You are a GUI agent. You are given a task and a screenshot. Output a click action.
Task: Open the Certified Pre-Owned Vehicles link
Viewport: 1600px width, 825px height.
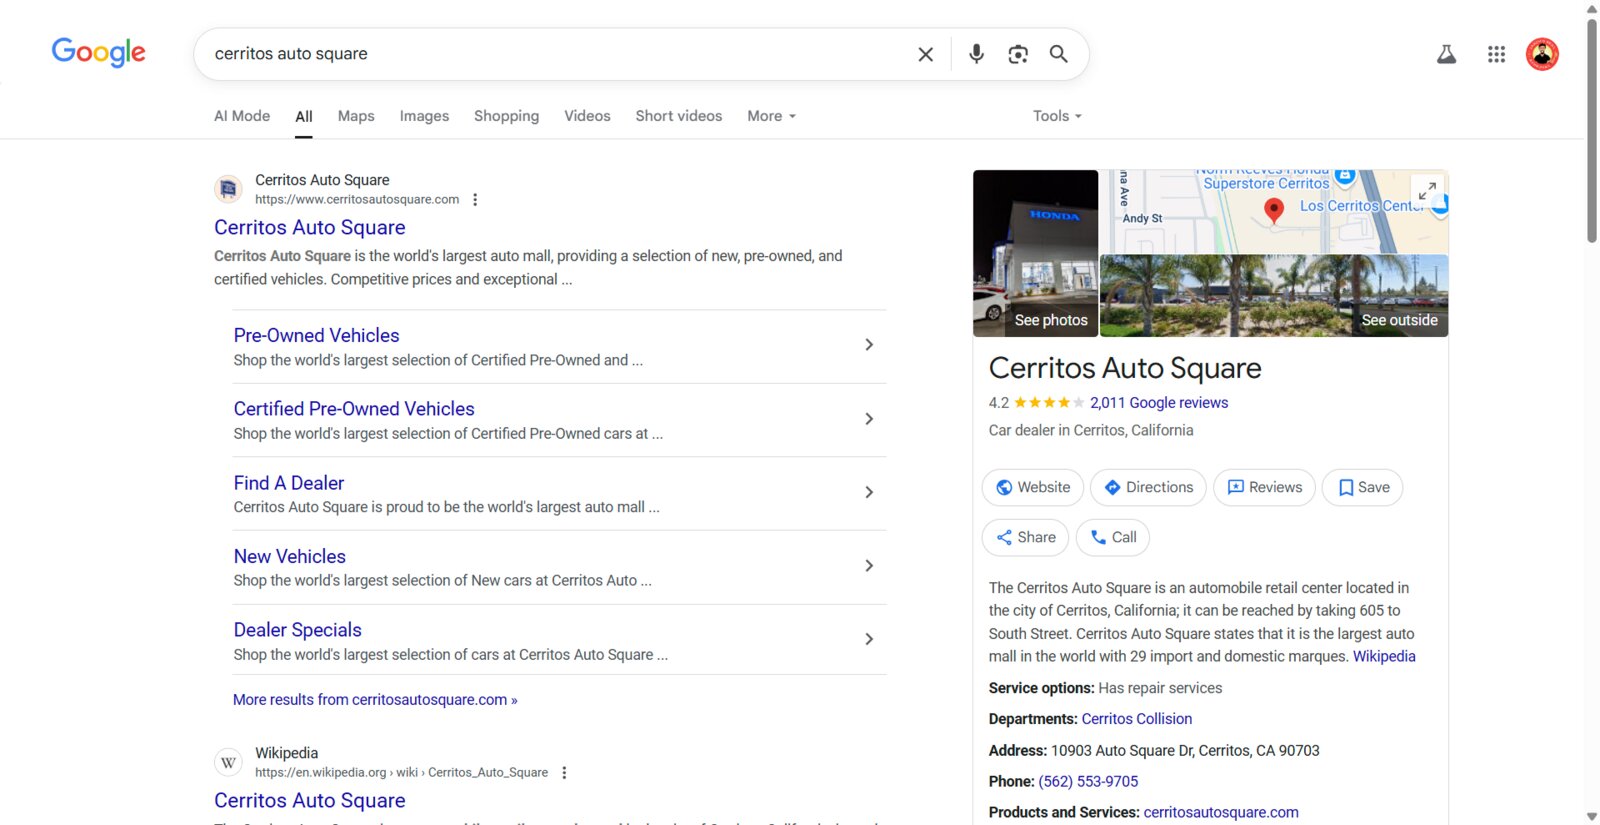[x=354, y=409]
